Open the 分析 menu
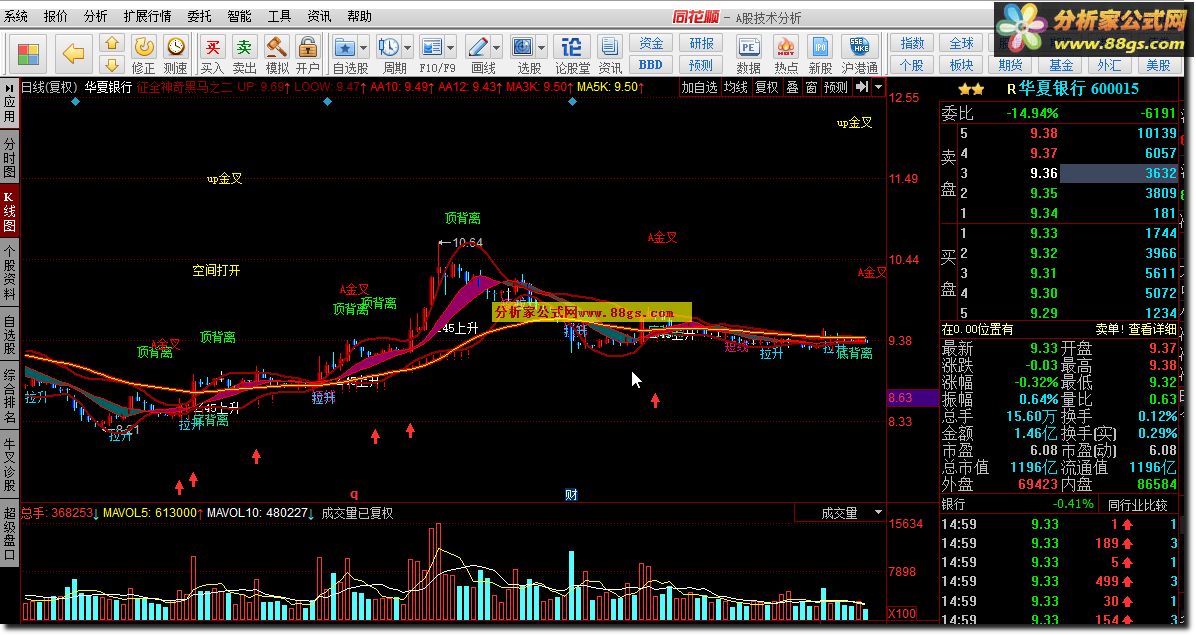This screenshot has height=635, width=1196. click(x=95, y=16)
